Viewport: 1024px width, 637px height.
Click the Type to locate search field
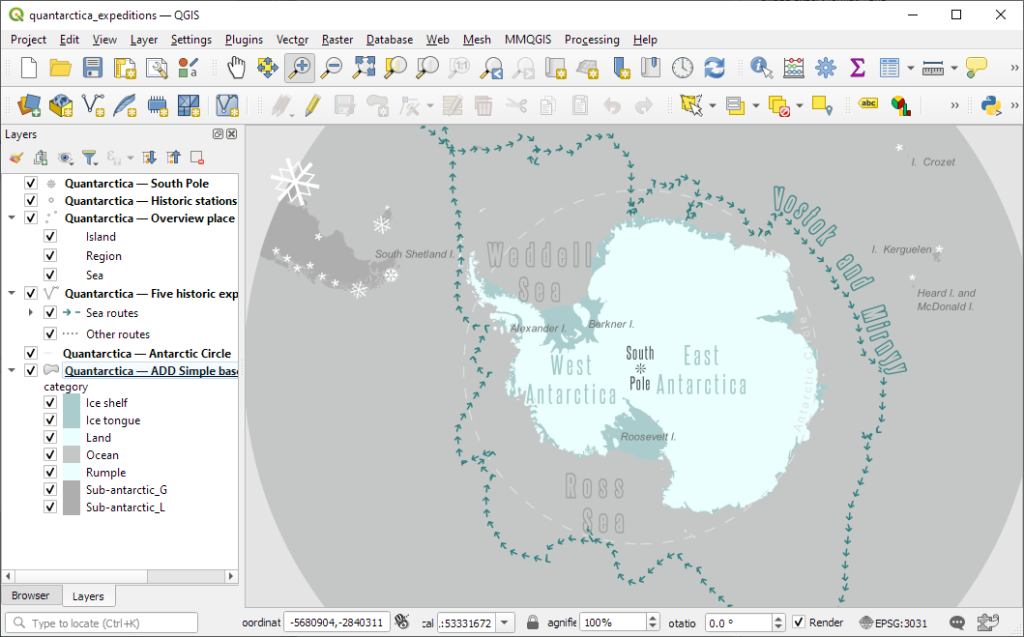102,623
